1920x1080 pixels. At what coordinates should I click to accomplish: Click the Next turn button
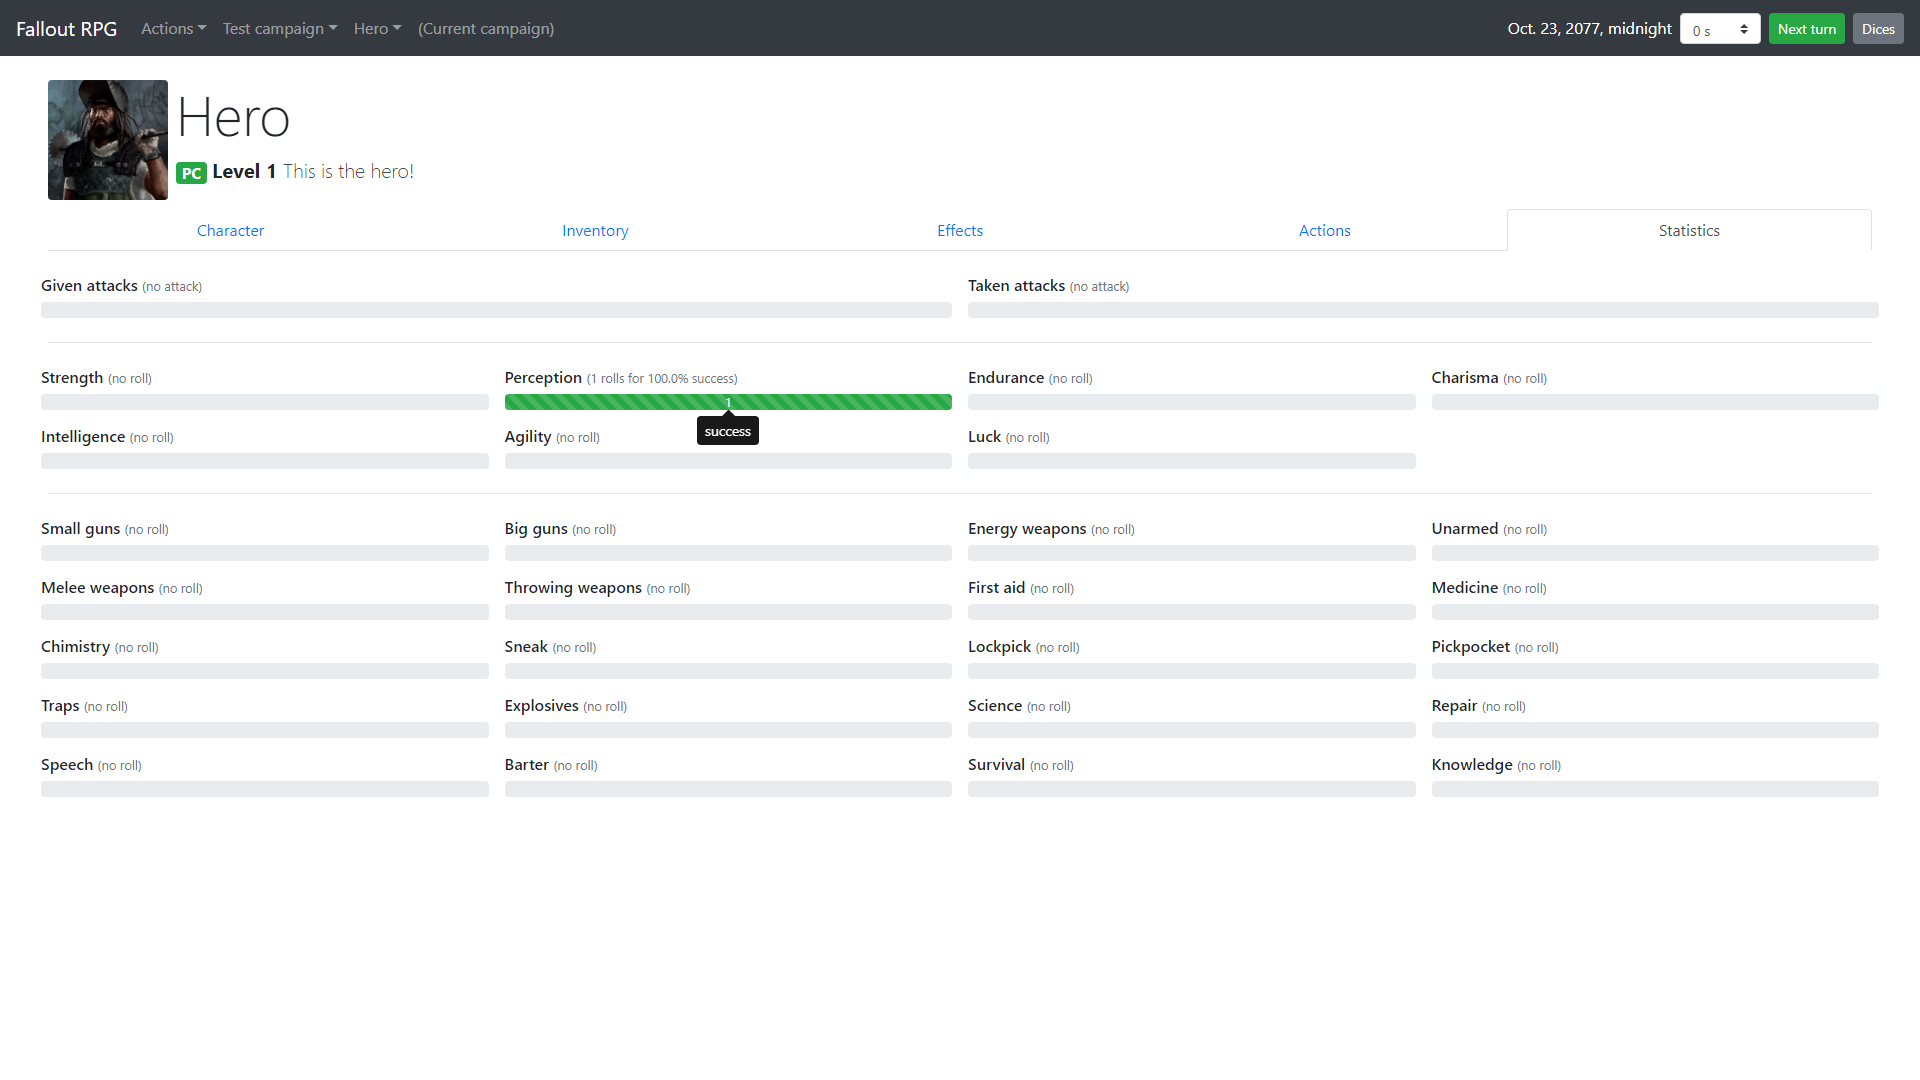1806,29
